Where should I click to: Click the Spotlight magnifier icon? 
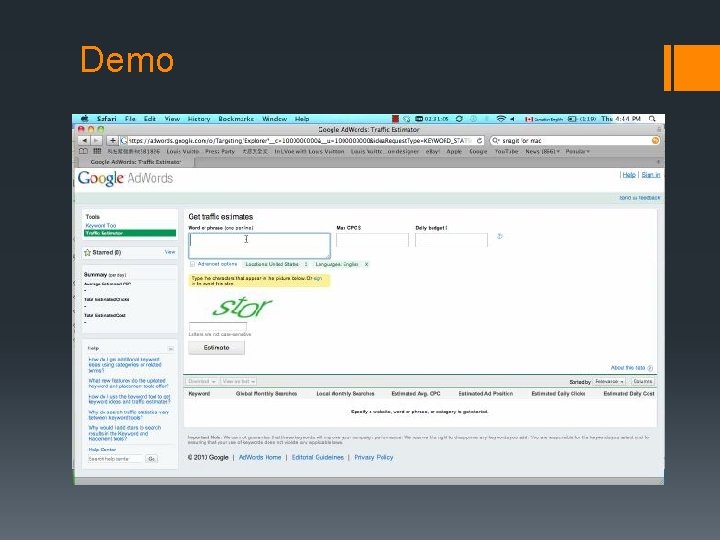point(652,119)
